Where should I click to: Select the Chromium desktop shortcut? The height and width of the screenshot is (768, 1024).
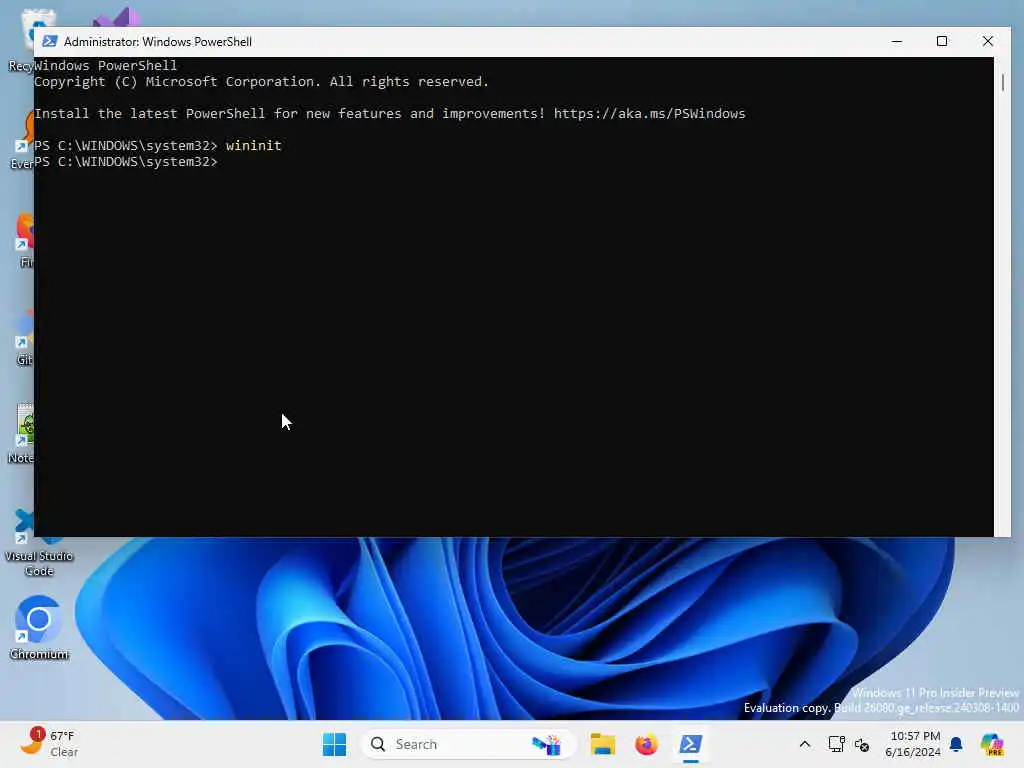pyautogui.click(x=39, y=628)
